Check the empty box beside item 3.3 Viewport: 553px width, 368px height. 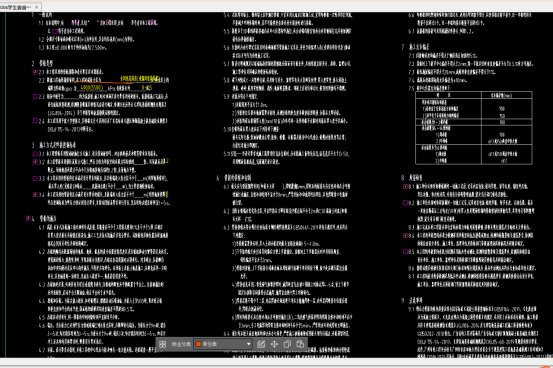point(35,178)
